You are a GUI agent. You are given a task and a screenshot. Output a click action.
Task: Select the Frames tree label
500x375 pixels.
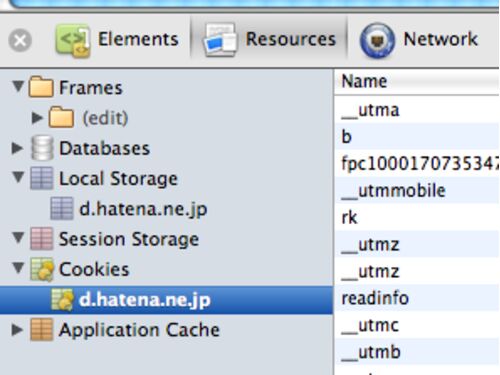click(x=91, y=88)
